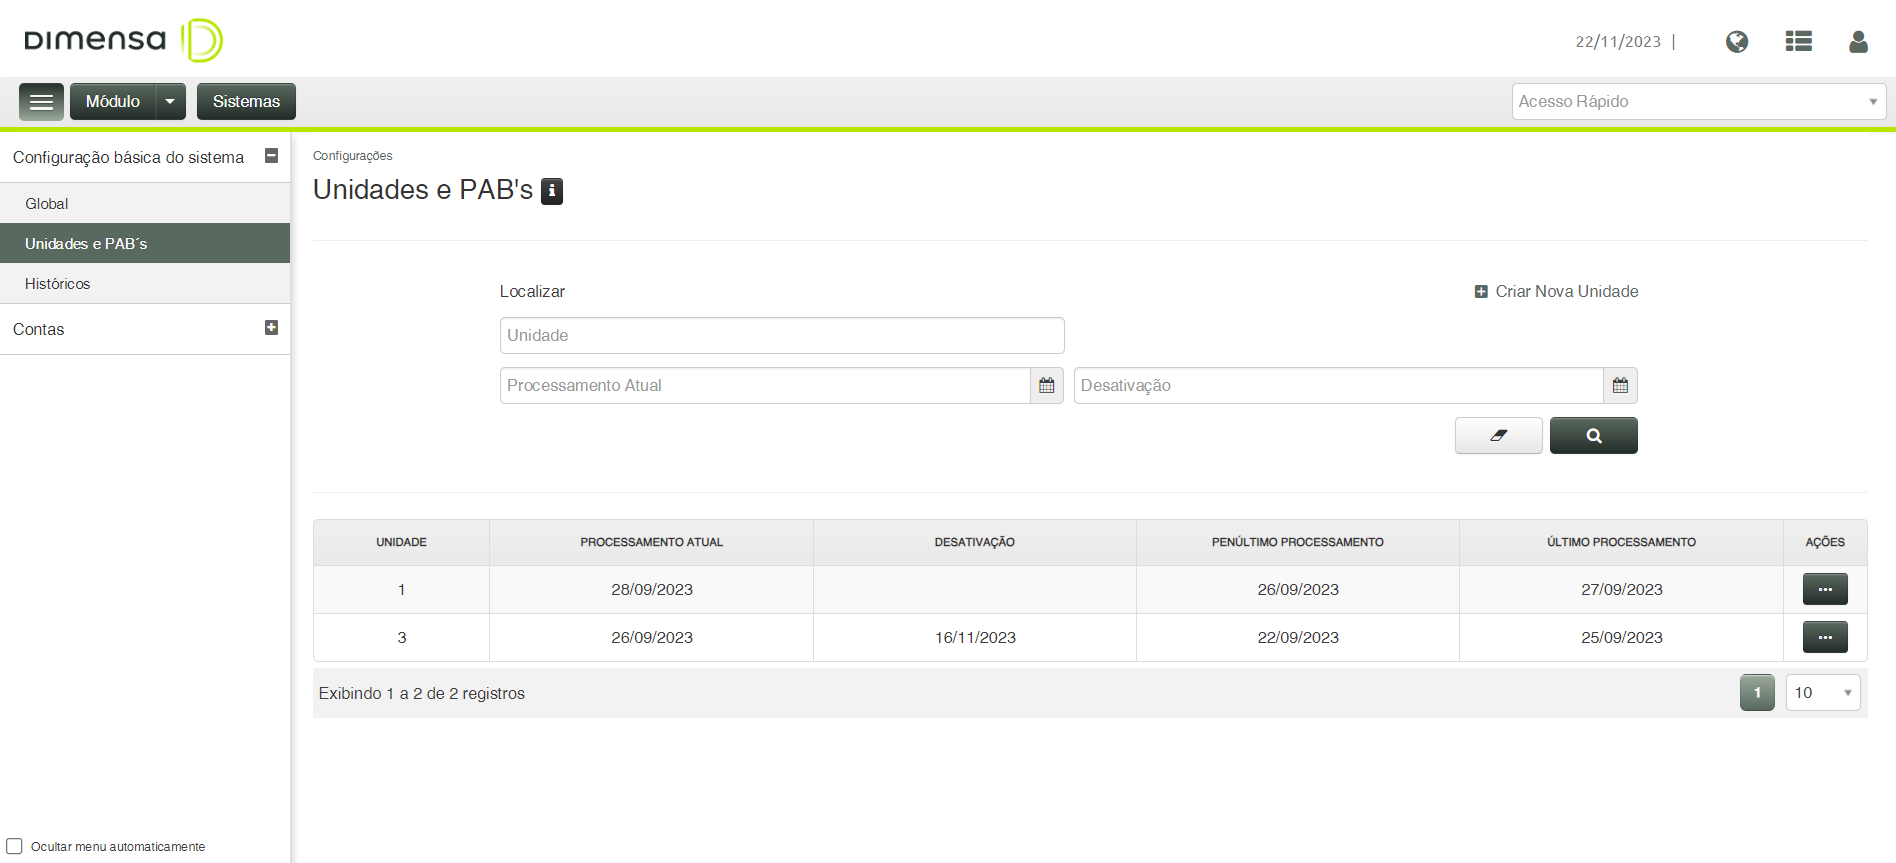Select Históricos in the sidebar menu
Viewport: 1896px width, 863px height.
(x=58, y=284)
